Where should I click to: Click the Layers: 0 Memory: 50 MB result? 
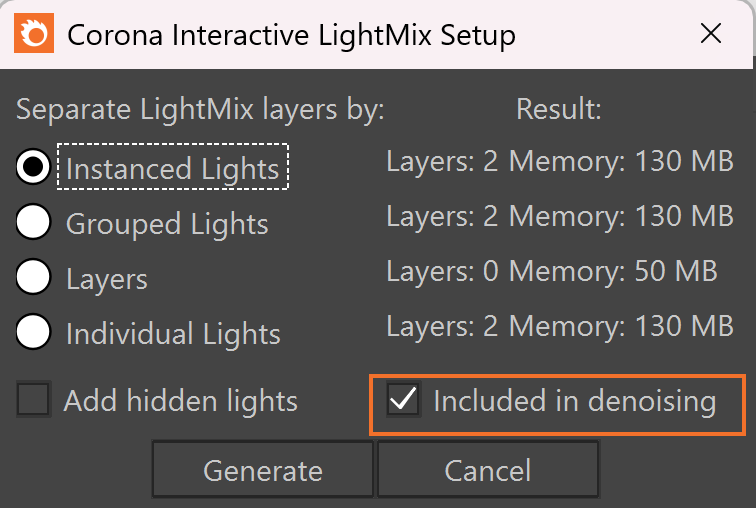(x=552, y=271)
